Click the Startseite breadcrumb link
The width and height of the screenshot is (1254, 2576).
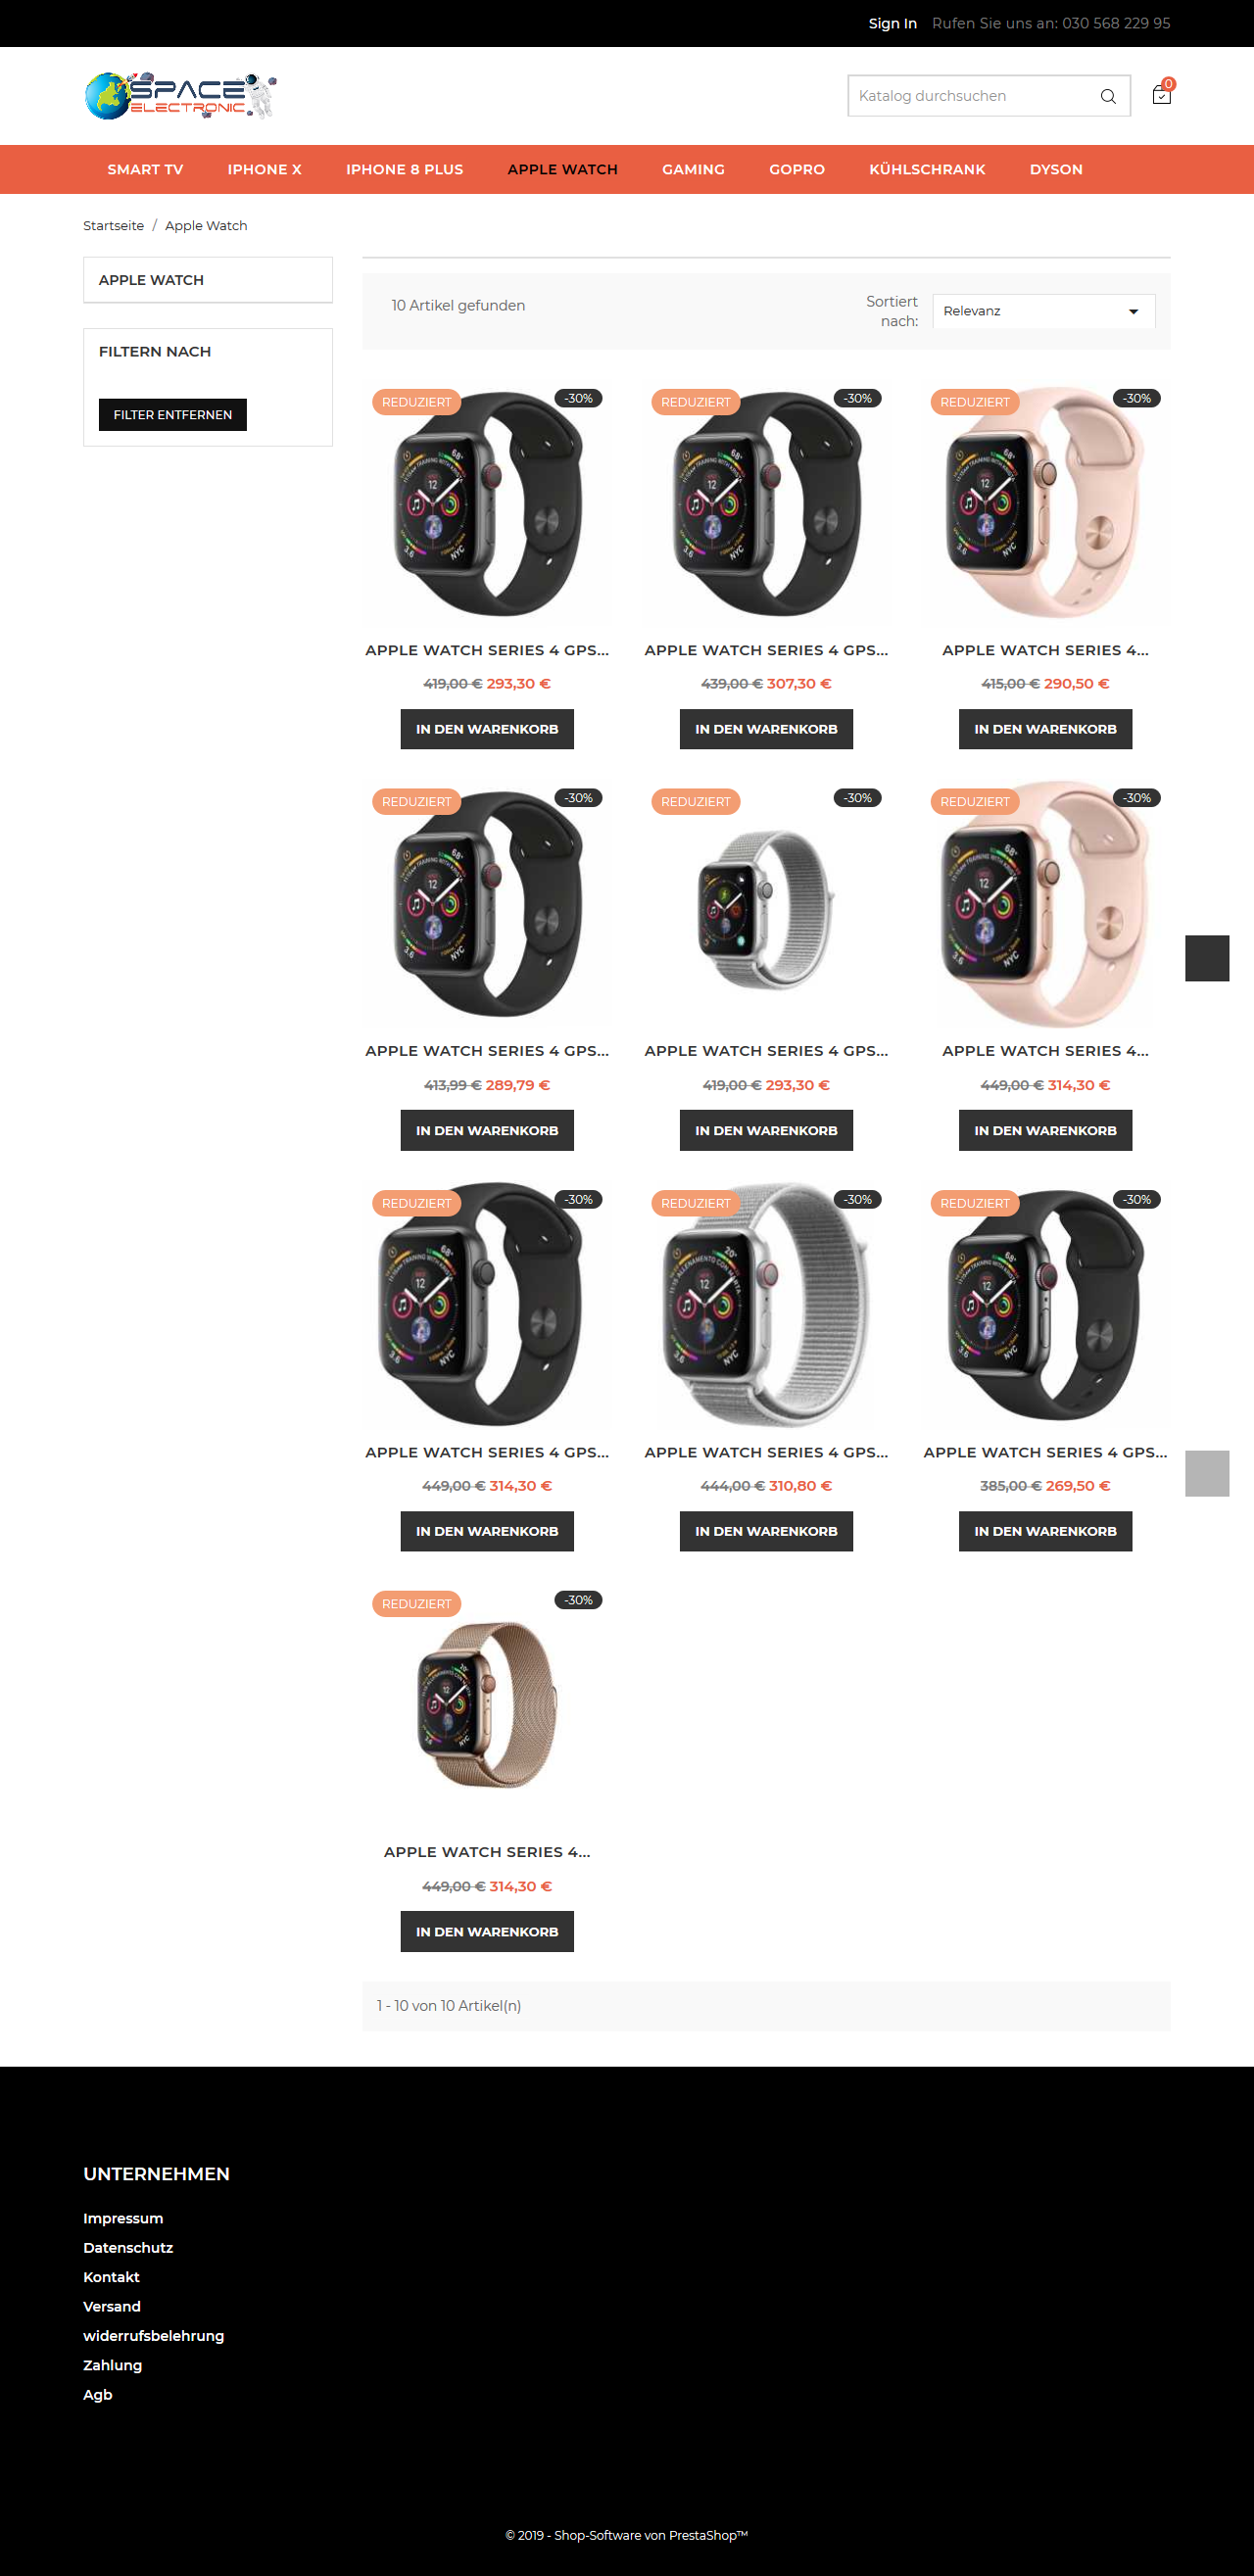coord(113,226)
